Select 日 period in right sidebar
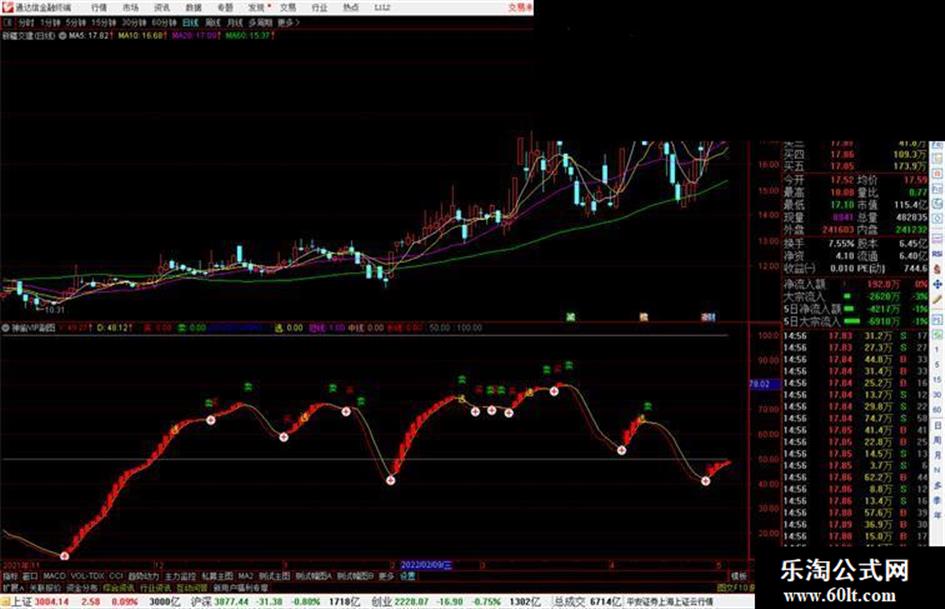 (x=938, y=426)
